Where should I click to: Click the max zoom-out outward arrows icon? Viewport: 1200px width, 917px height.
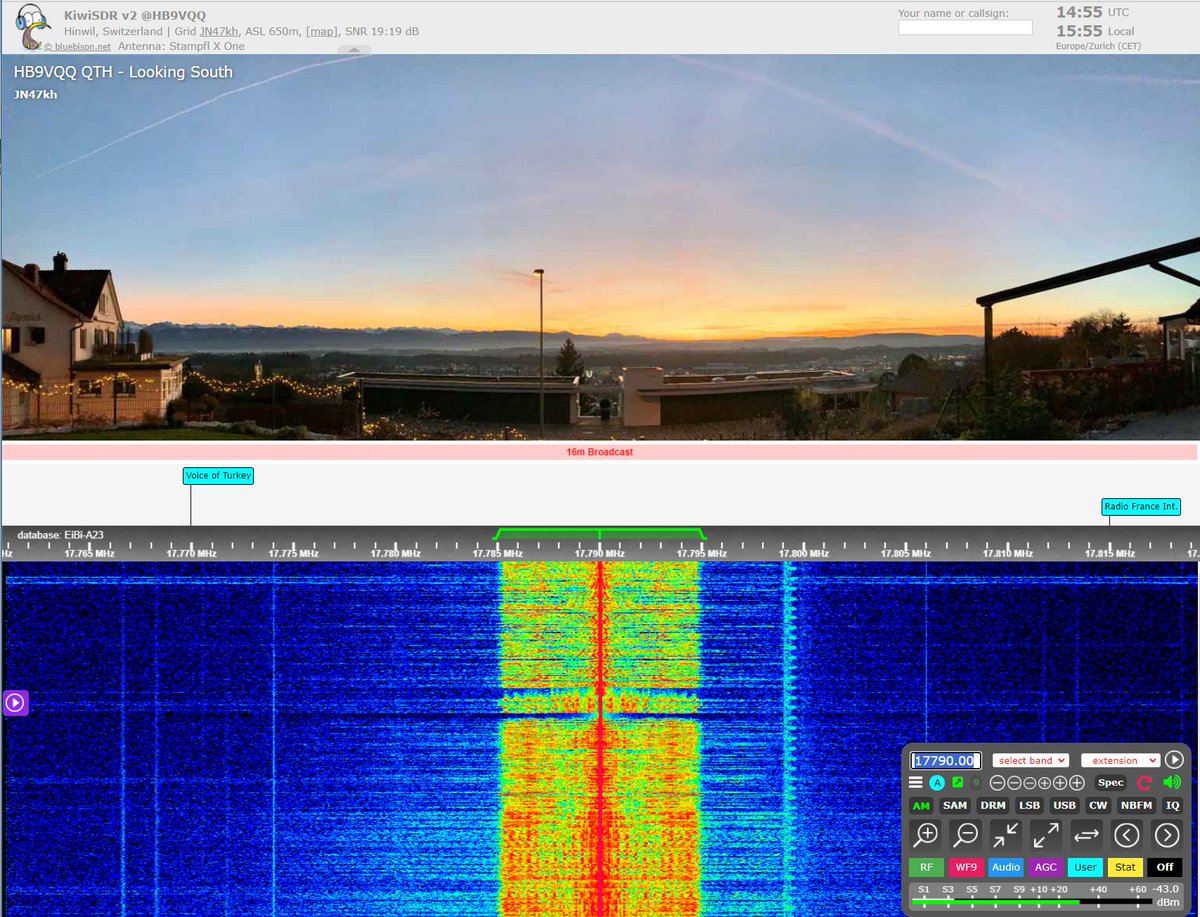[x=1046, y=834]
